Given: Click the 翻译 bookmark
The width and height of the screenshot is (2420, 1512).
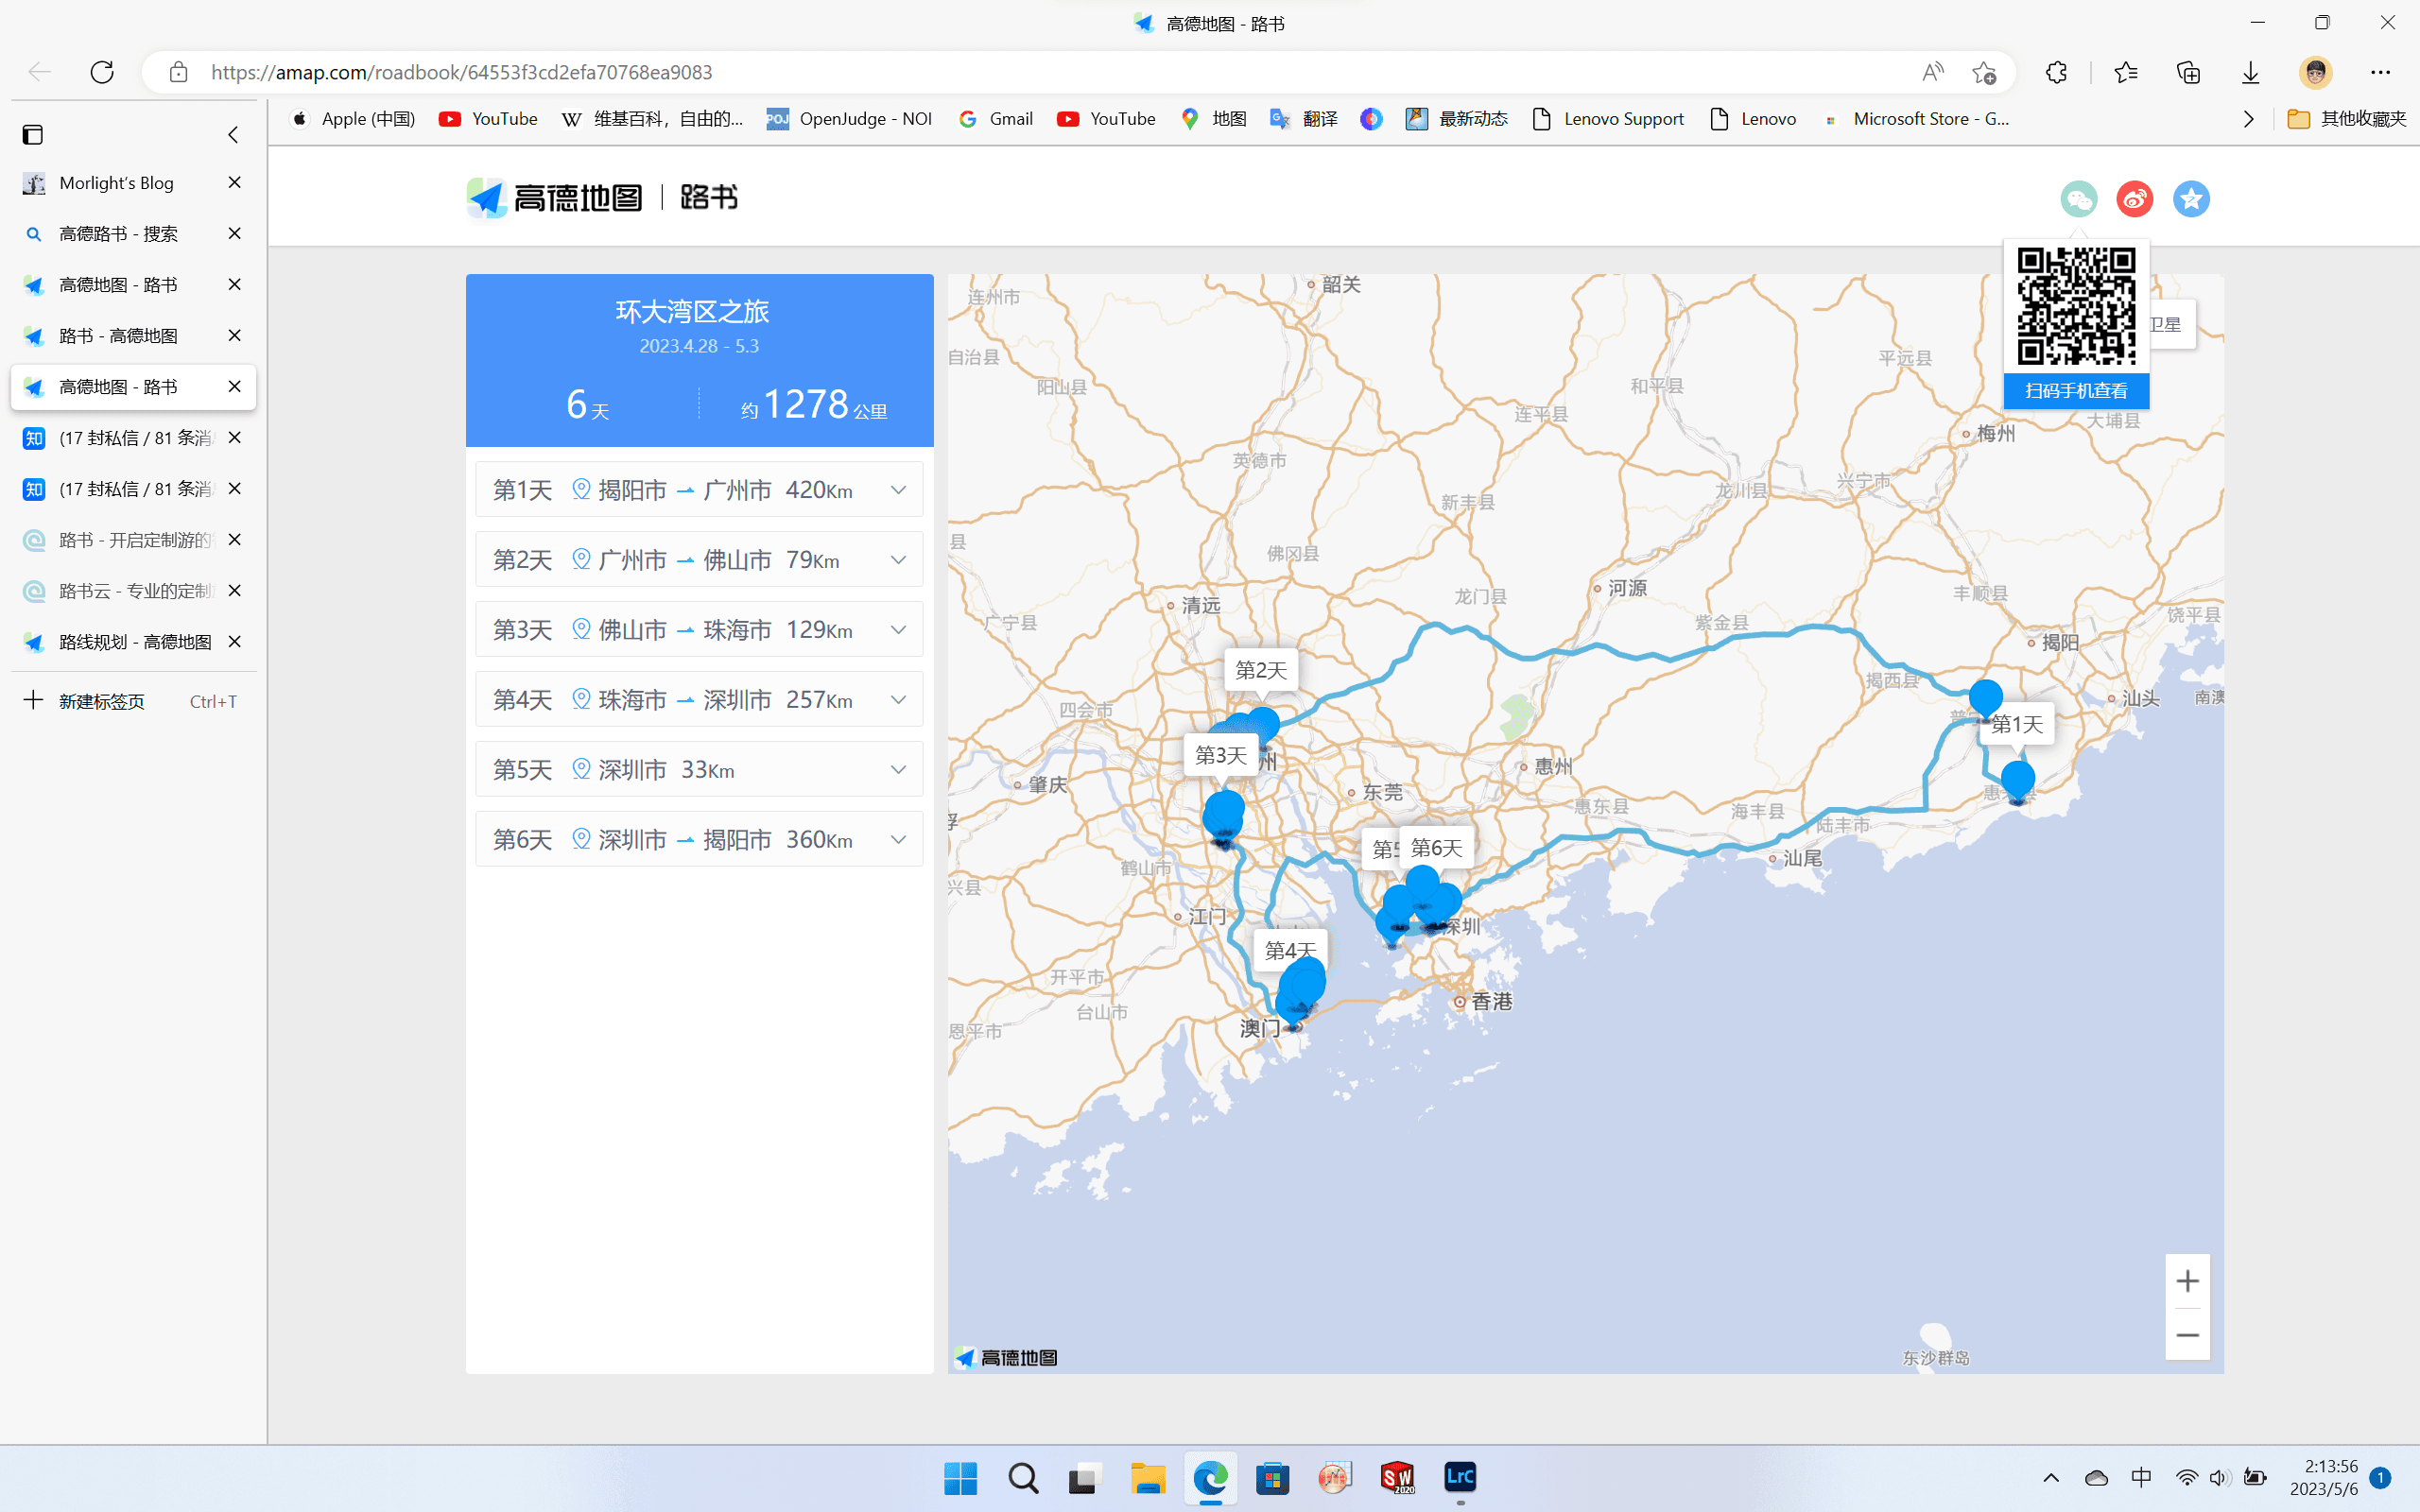Looking at the screenshot, I should click(1304, 119).
